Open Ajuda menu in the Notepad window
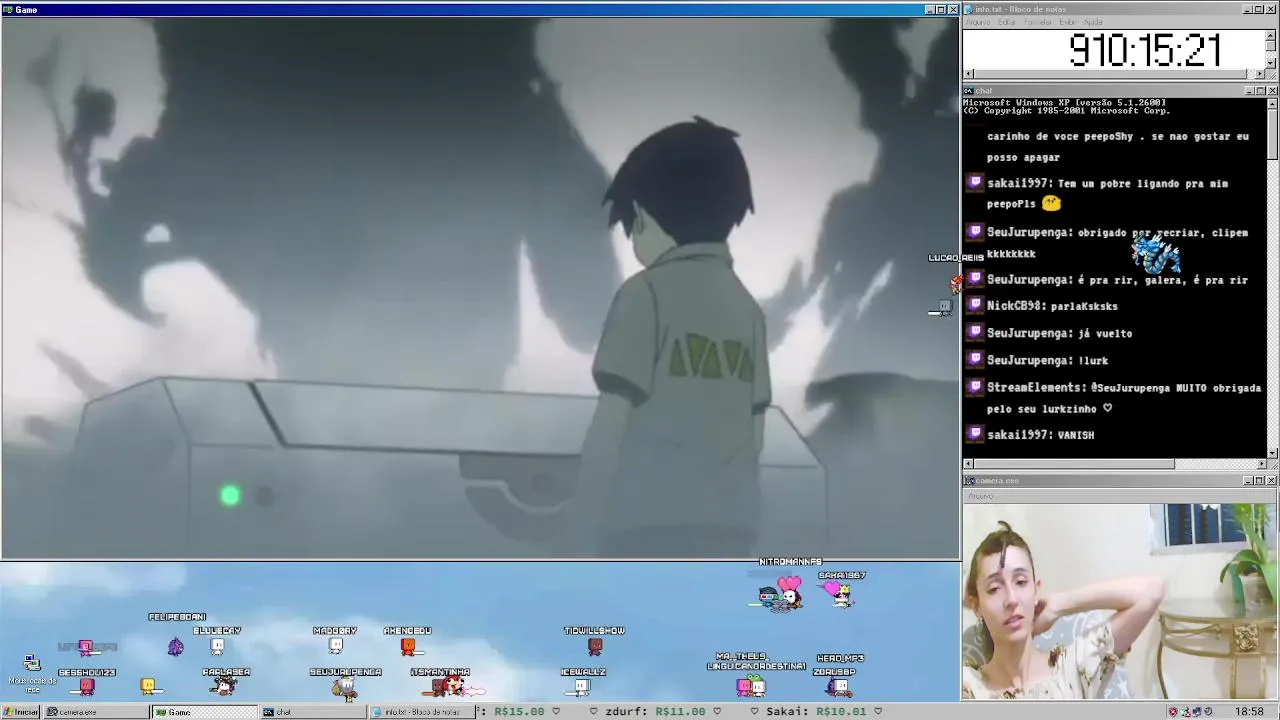This screenshot has width=1280, height=720. (1093, 22)
